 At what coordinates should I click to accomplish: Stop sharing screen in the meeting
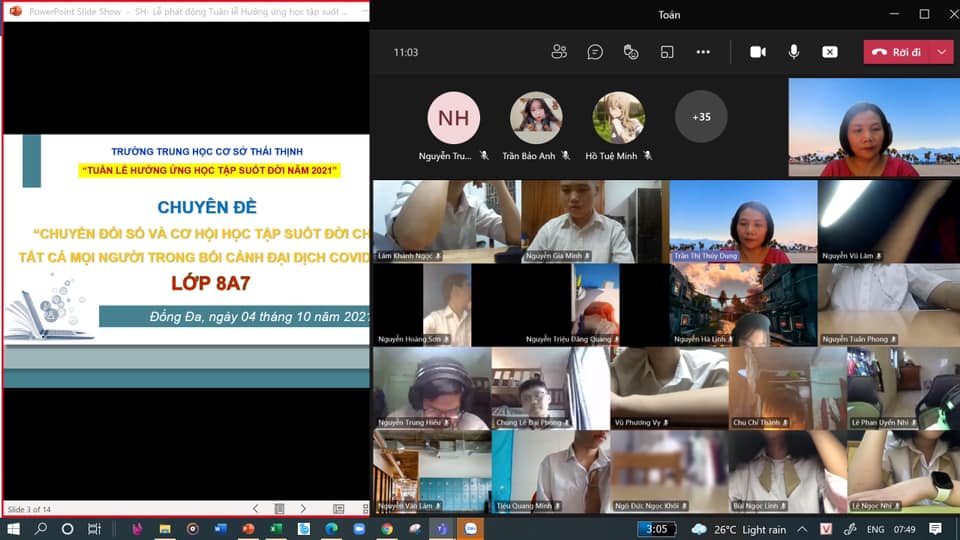click(x=830, y=52)
